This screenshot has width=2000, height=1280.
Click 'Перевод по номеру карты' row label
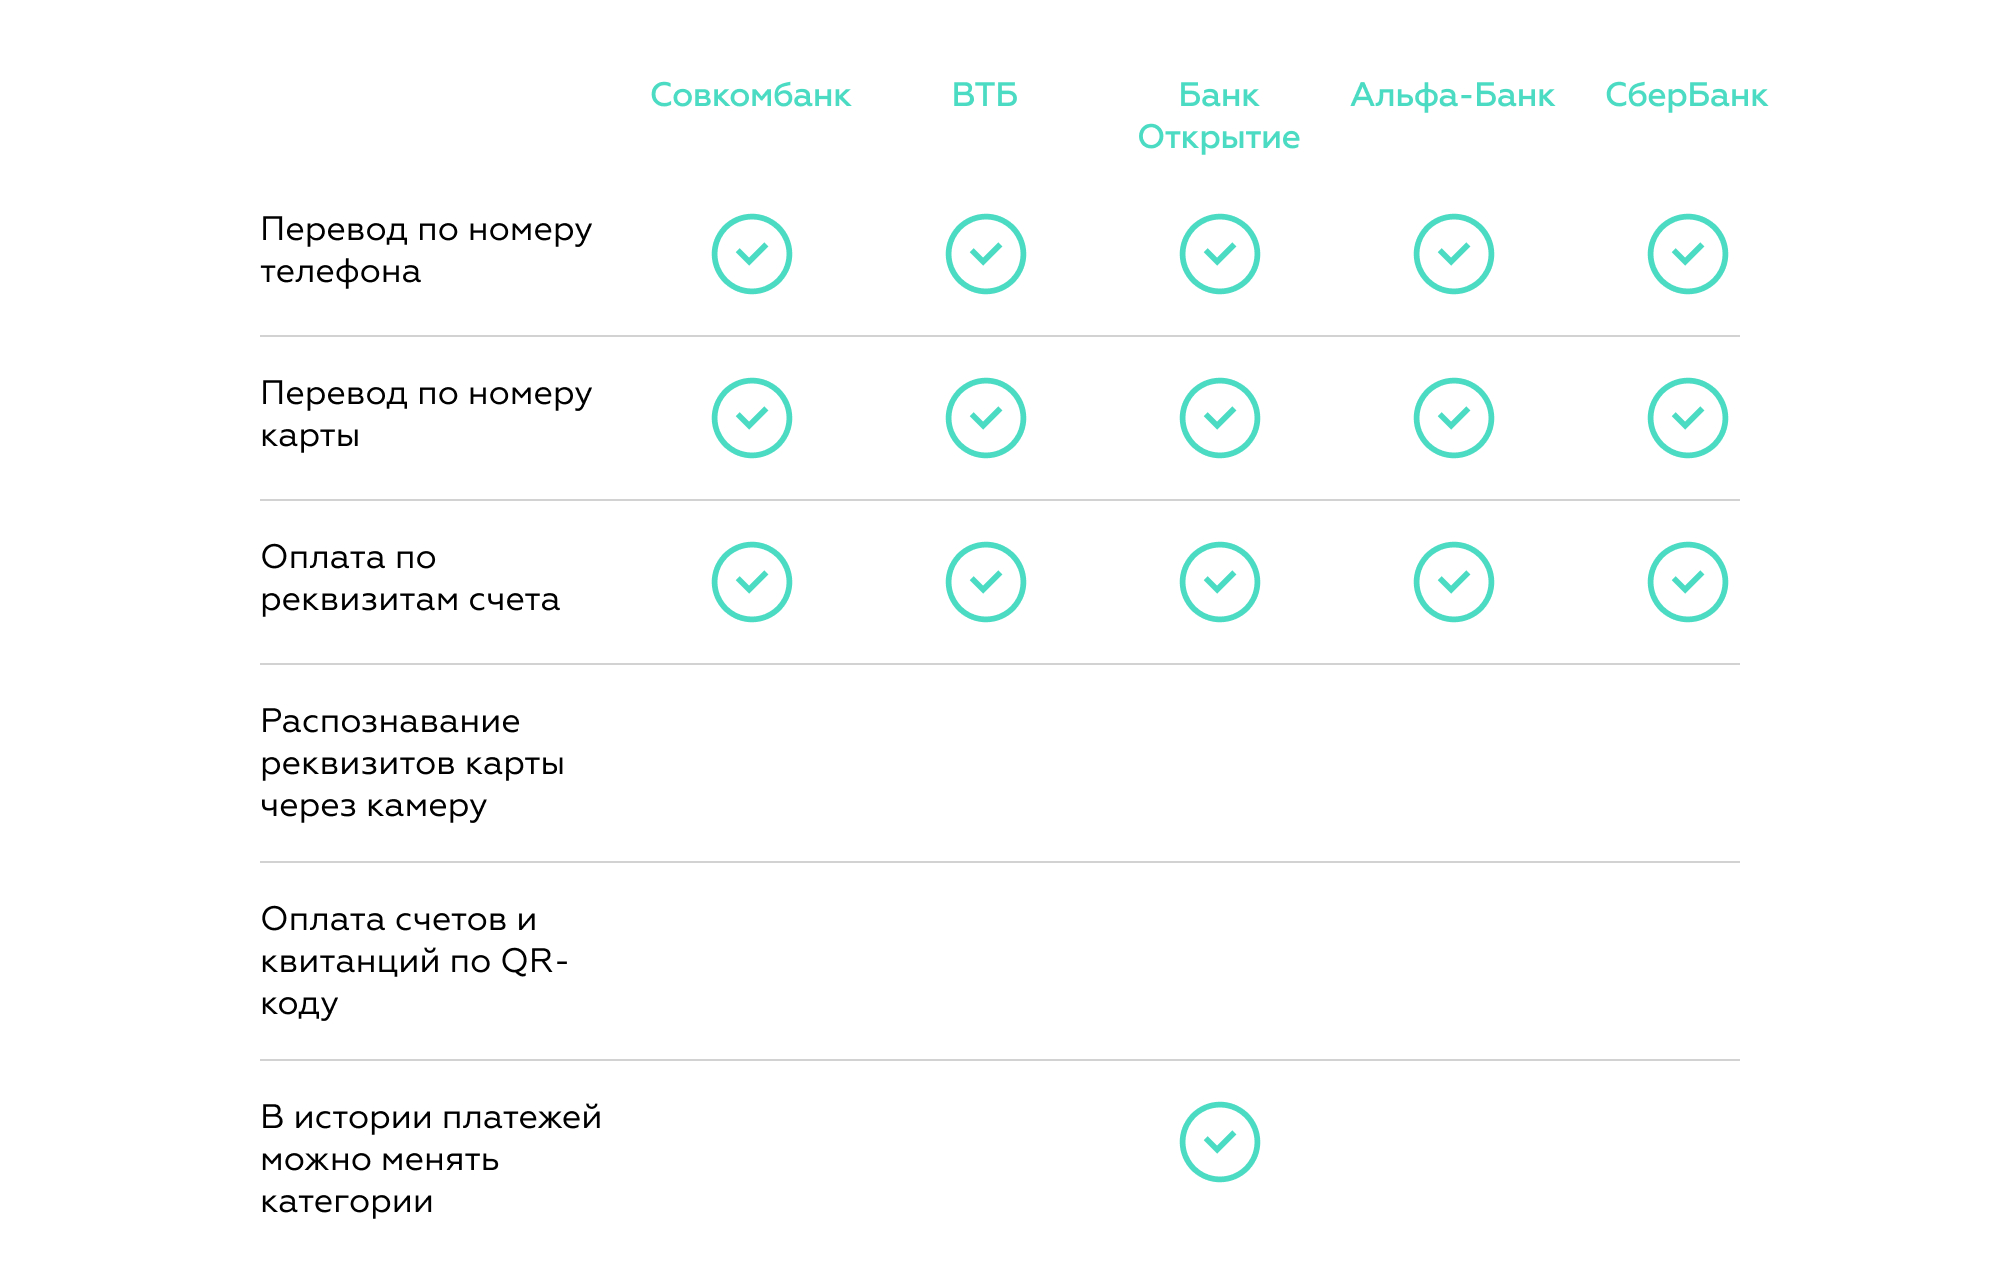tap(426, 414)
